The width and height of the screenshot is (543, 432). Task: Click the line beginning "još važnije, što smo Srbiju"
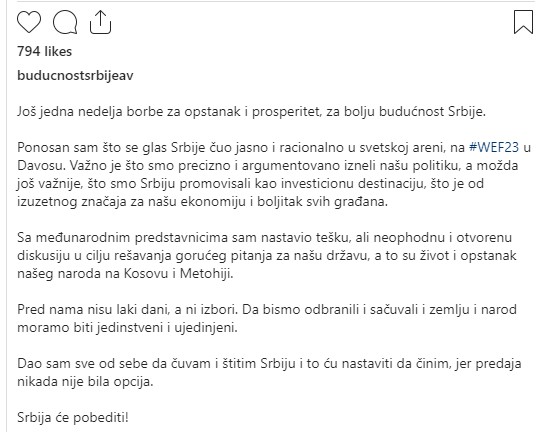pos(250,184)
